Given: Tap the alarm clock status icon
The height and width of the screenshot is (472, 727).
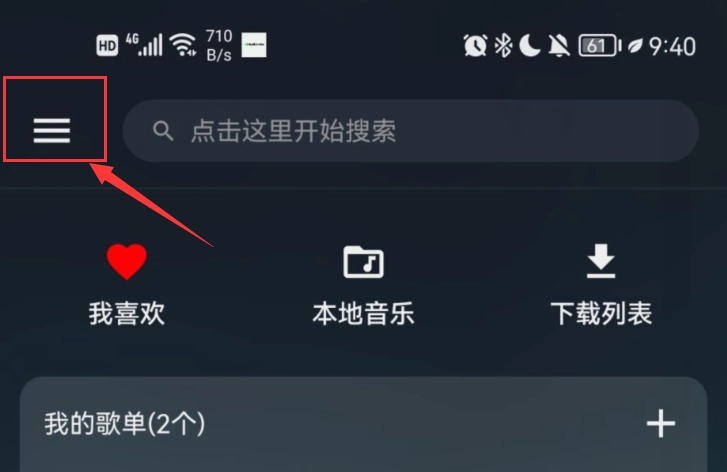Looking at the screenshot, I should (475, 46).
